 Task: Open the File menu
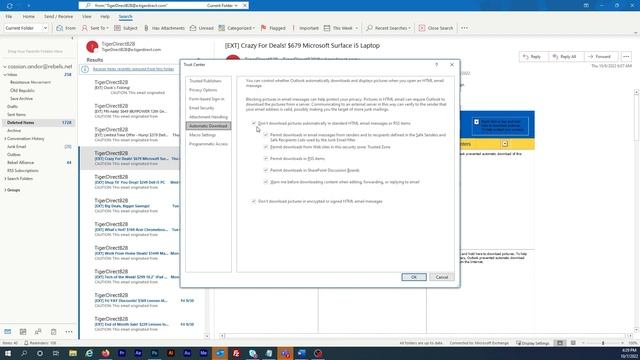9,17
